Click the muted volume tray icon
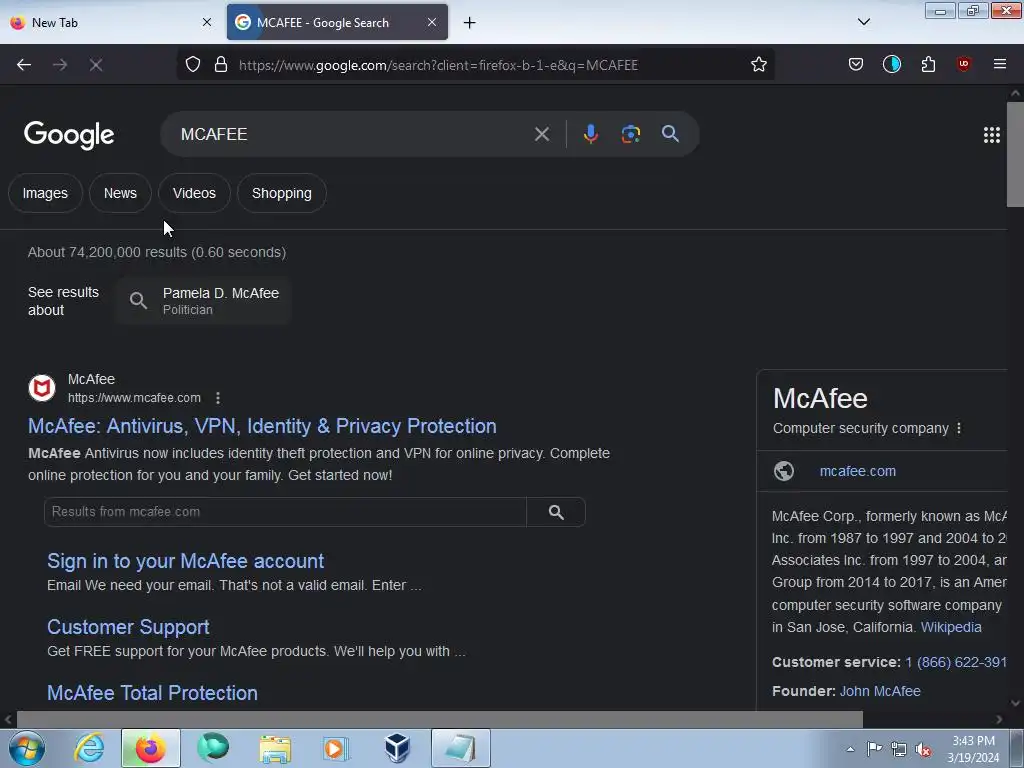This screenshot has width=1024, height=768. point(923,750)
